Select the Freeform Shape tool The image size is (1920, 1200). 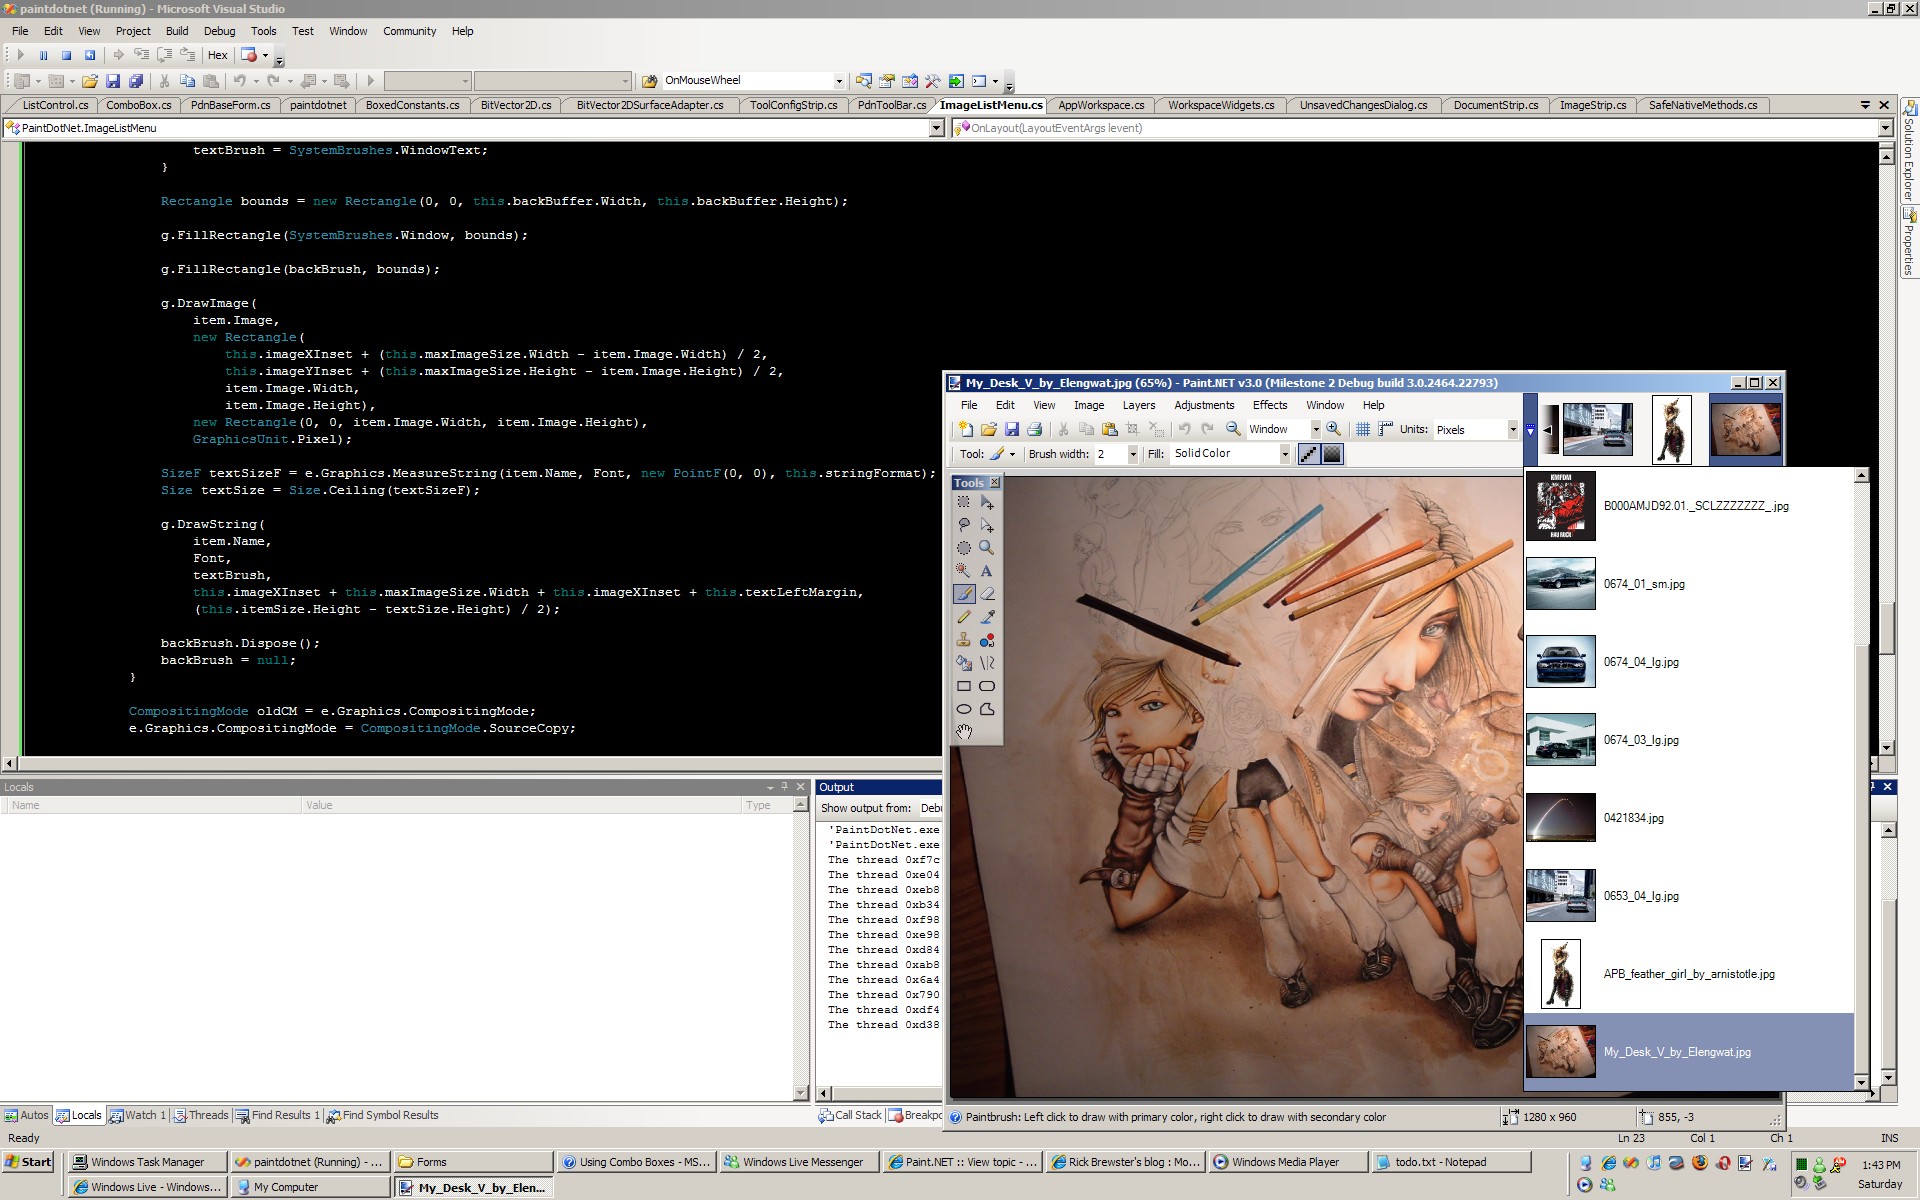987,709
